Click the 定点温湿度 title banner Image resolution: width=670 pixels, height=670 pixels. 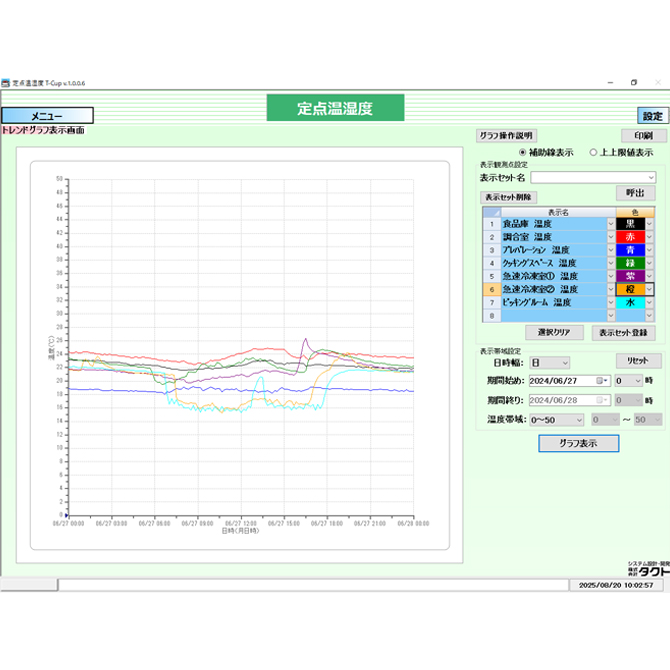pos(335,108)
